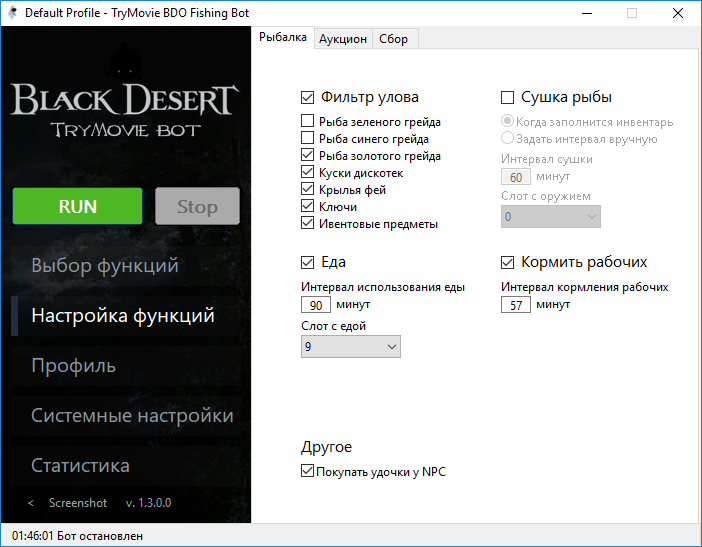
Task: Click the worker feeding interval field showing 57
Action: tap(516, 305)
